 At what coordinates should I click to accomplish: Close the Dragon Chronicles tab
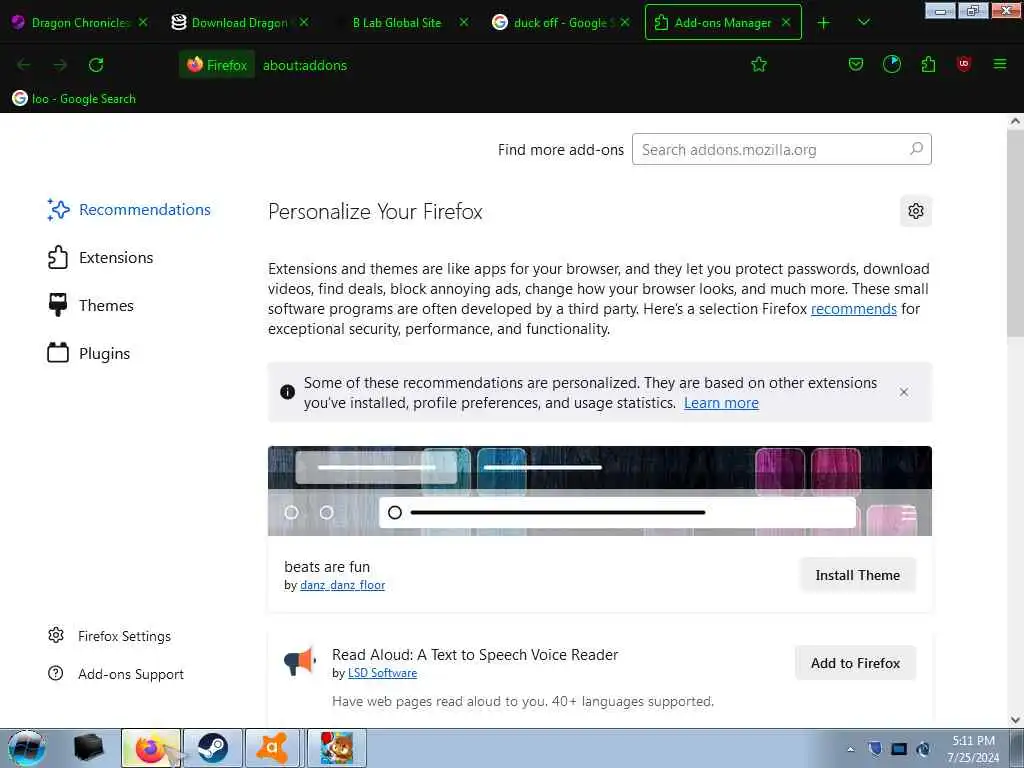[143, 22]
